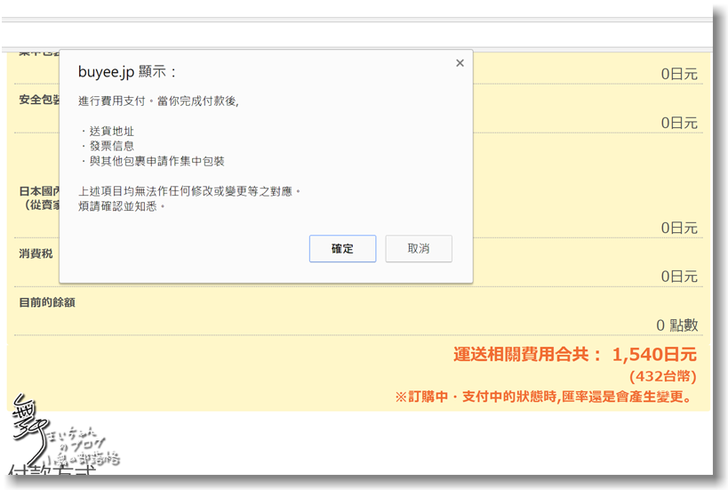Click the '發票信息' bullet in the dialog
This screenshot has width=728, height=490.
pyautogui.click(x=108, y=146)
